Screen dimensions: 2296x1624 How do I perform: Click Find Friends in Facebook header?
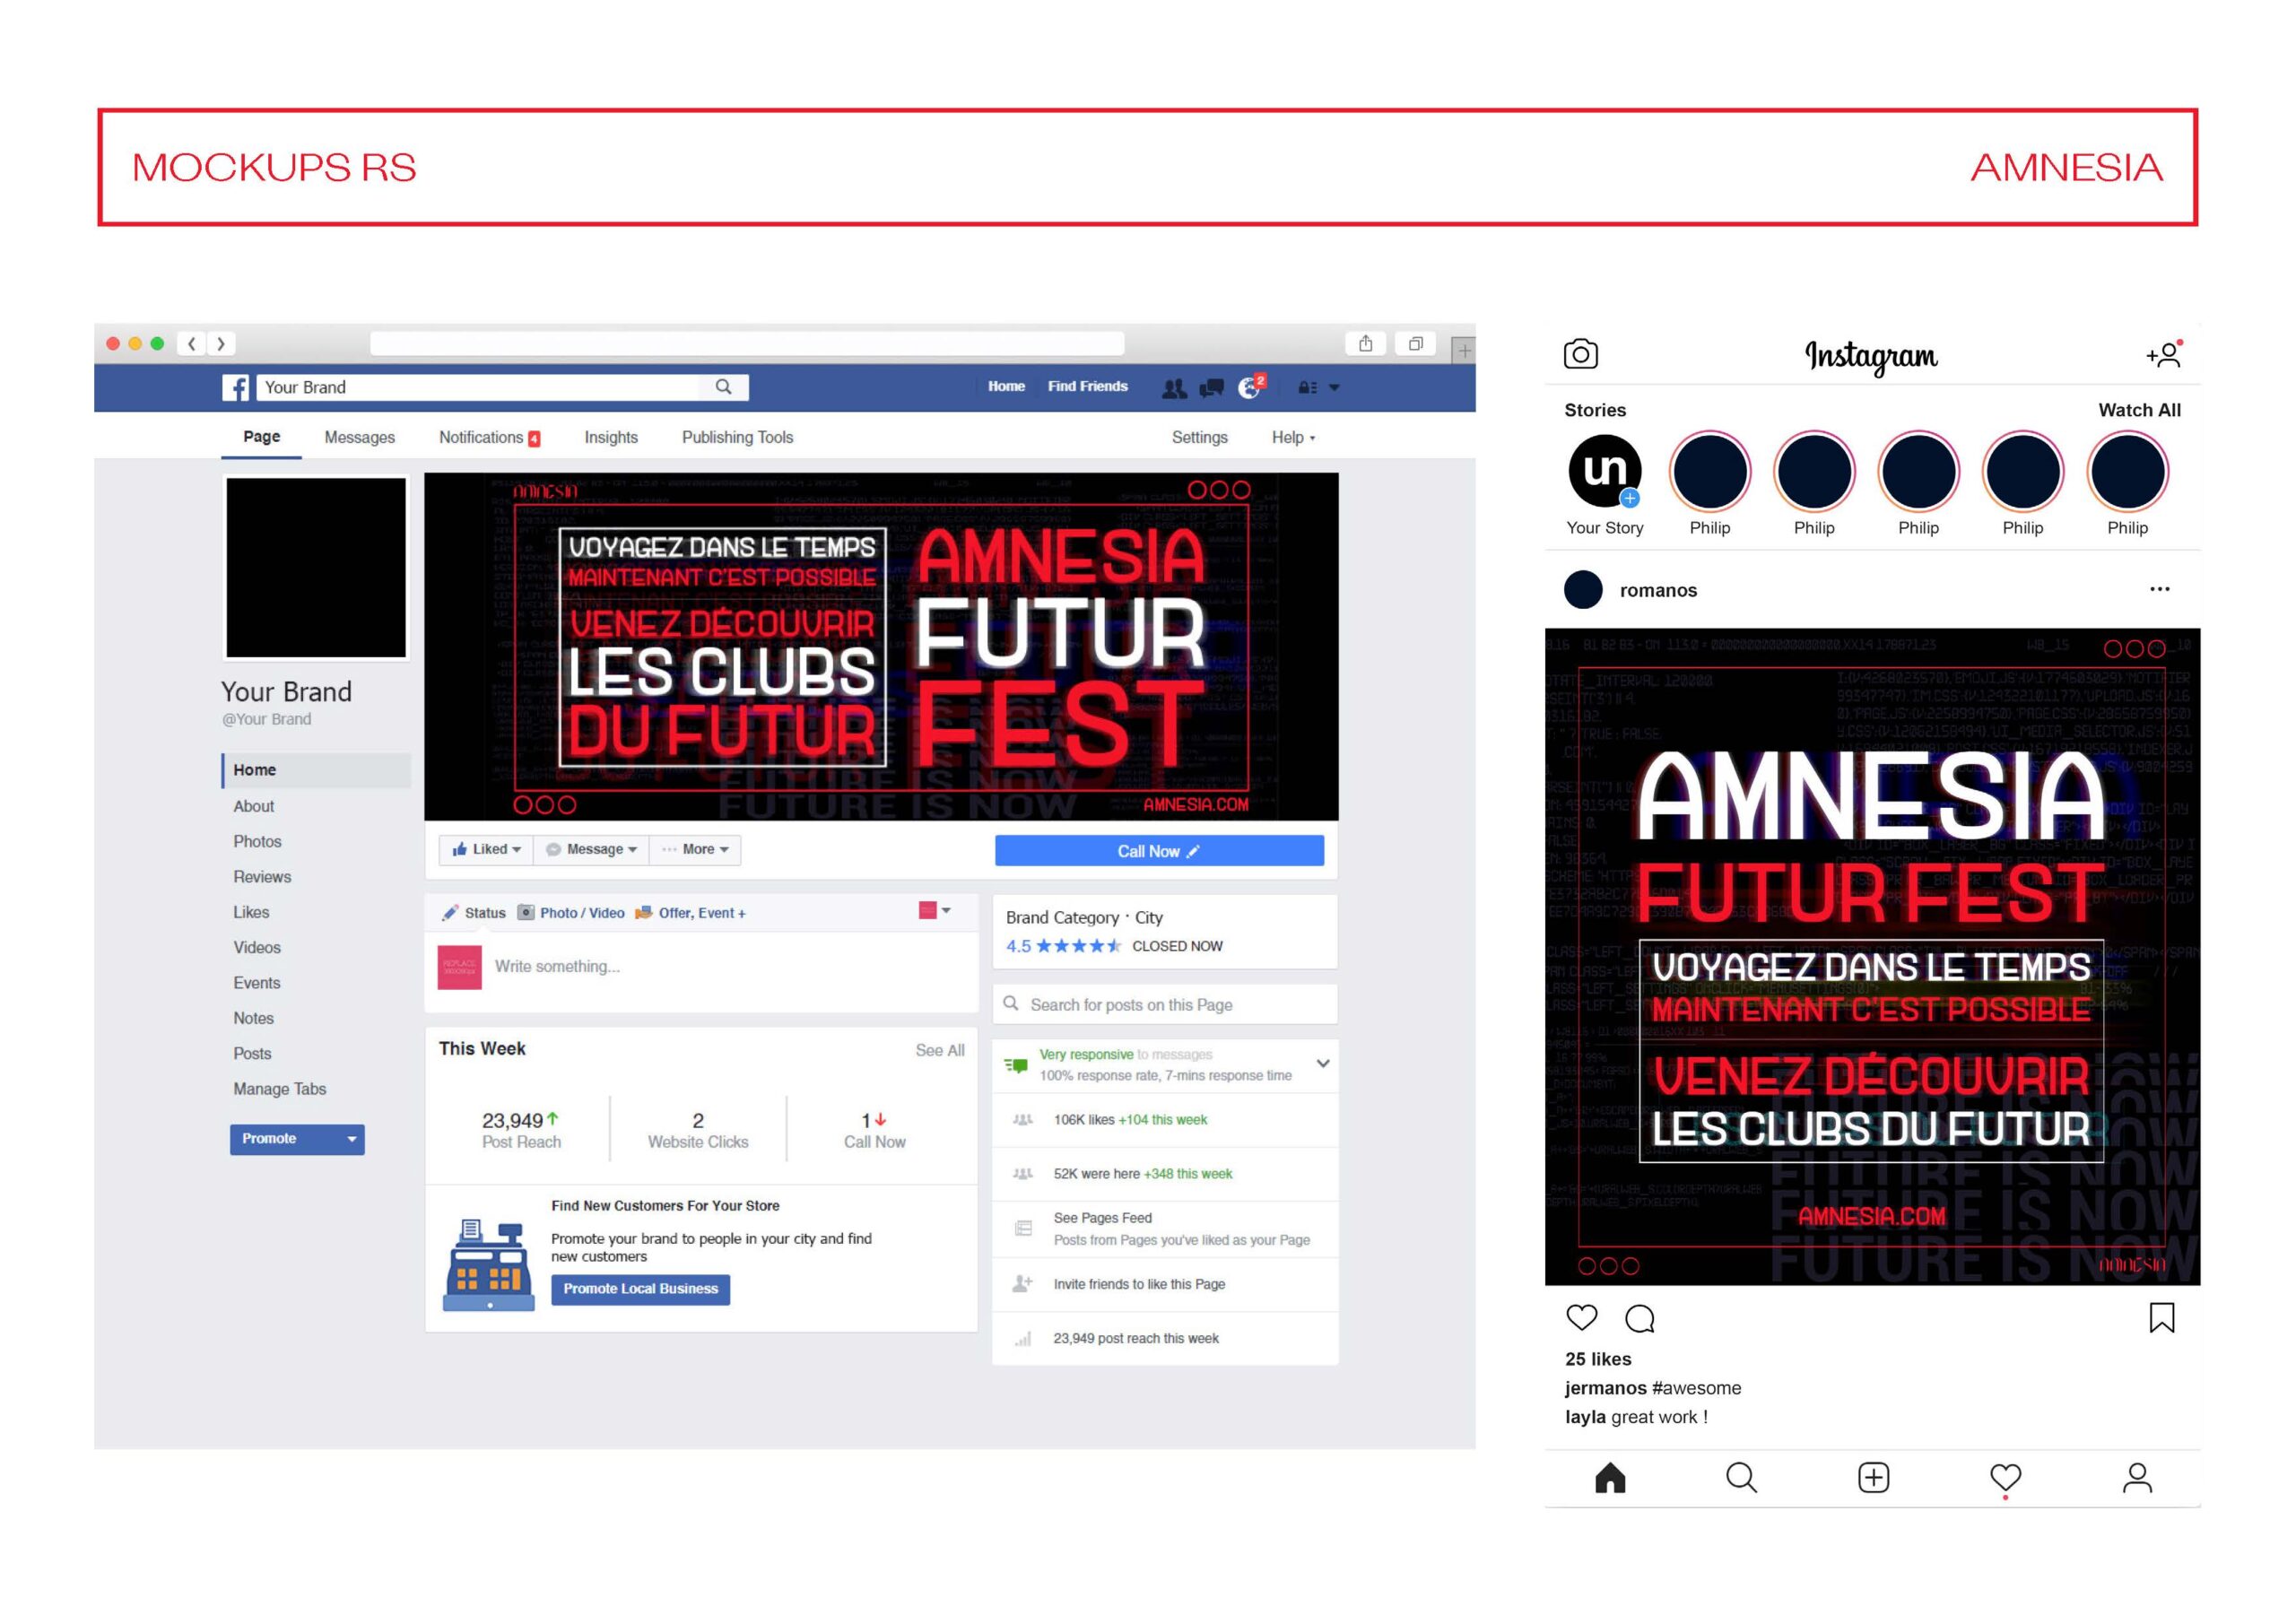(1087, 386)
